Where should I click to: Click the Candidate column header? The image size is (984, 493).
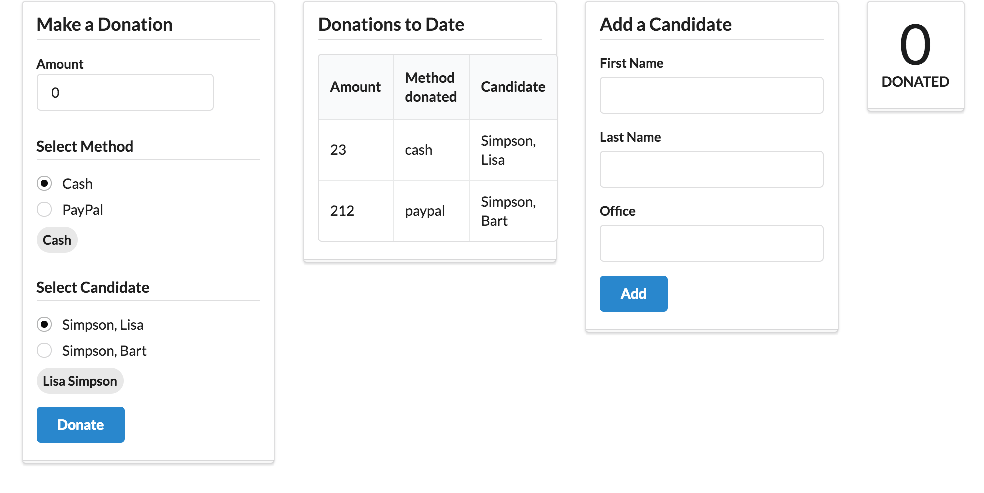click(513, 87)
